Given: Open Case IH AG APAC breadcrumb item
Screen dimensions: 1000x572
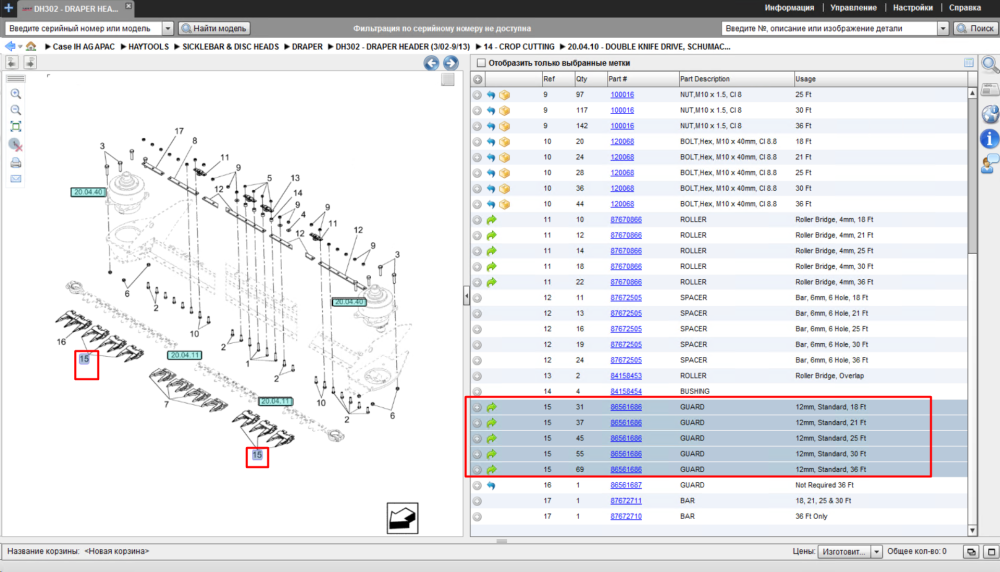Looking at the screenshot, I should coord(84,47).
